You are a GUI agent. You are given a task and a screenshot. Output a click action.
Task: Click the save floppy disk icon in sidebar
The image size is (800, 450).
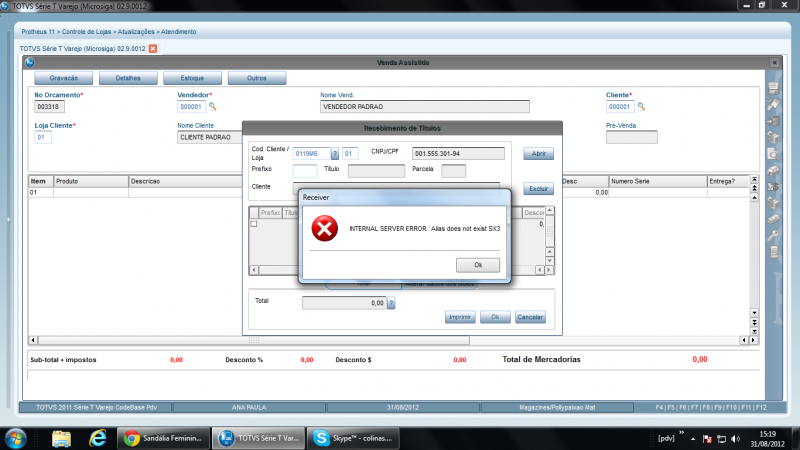773,88
